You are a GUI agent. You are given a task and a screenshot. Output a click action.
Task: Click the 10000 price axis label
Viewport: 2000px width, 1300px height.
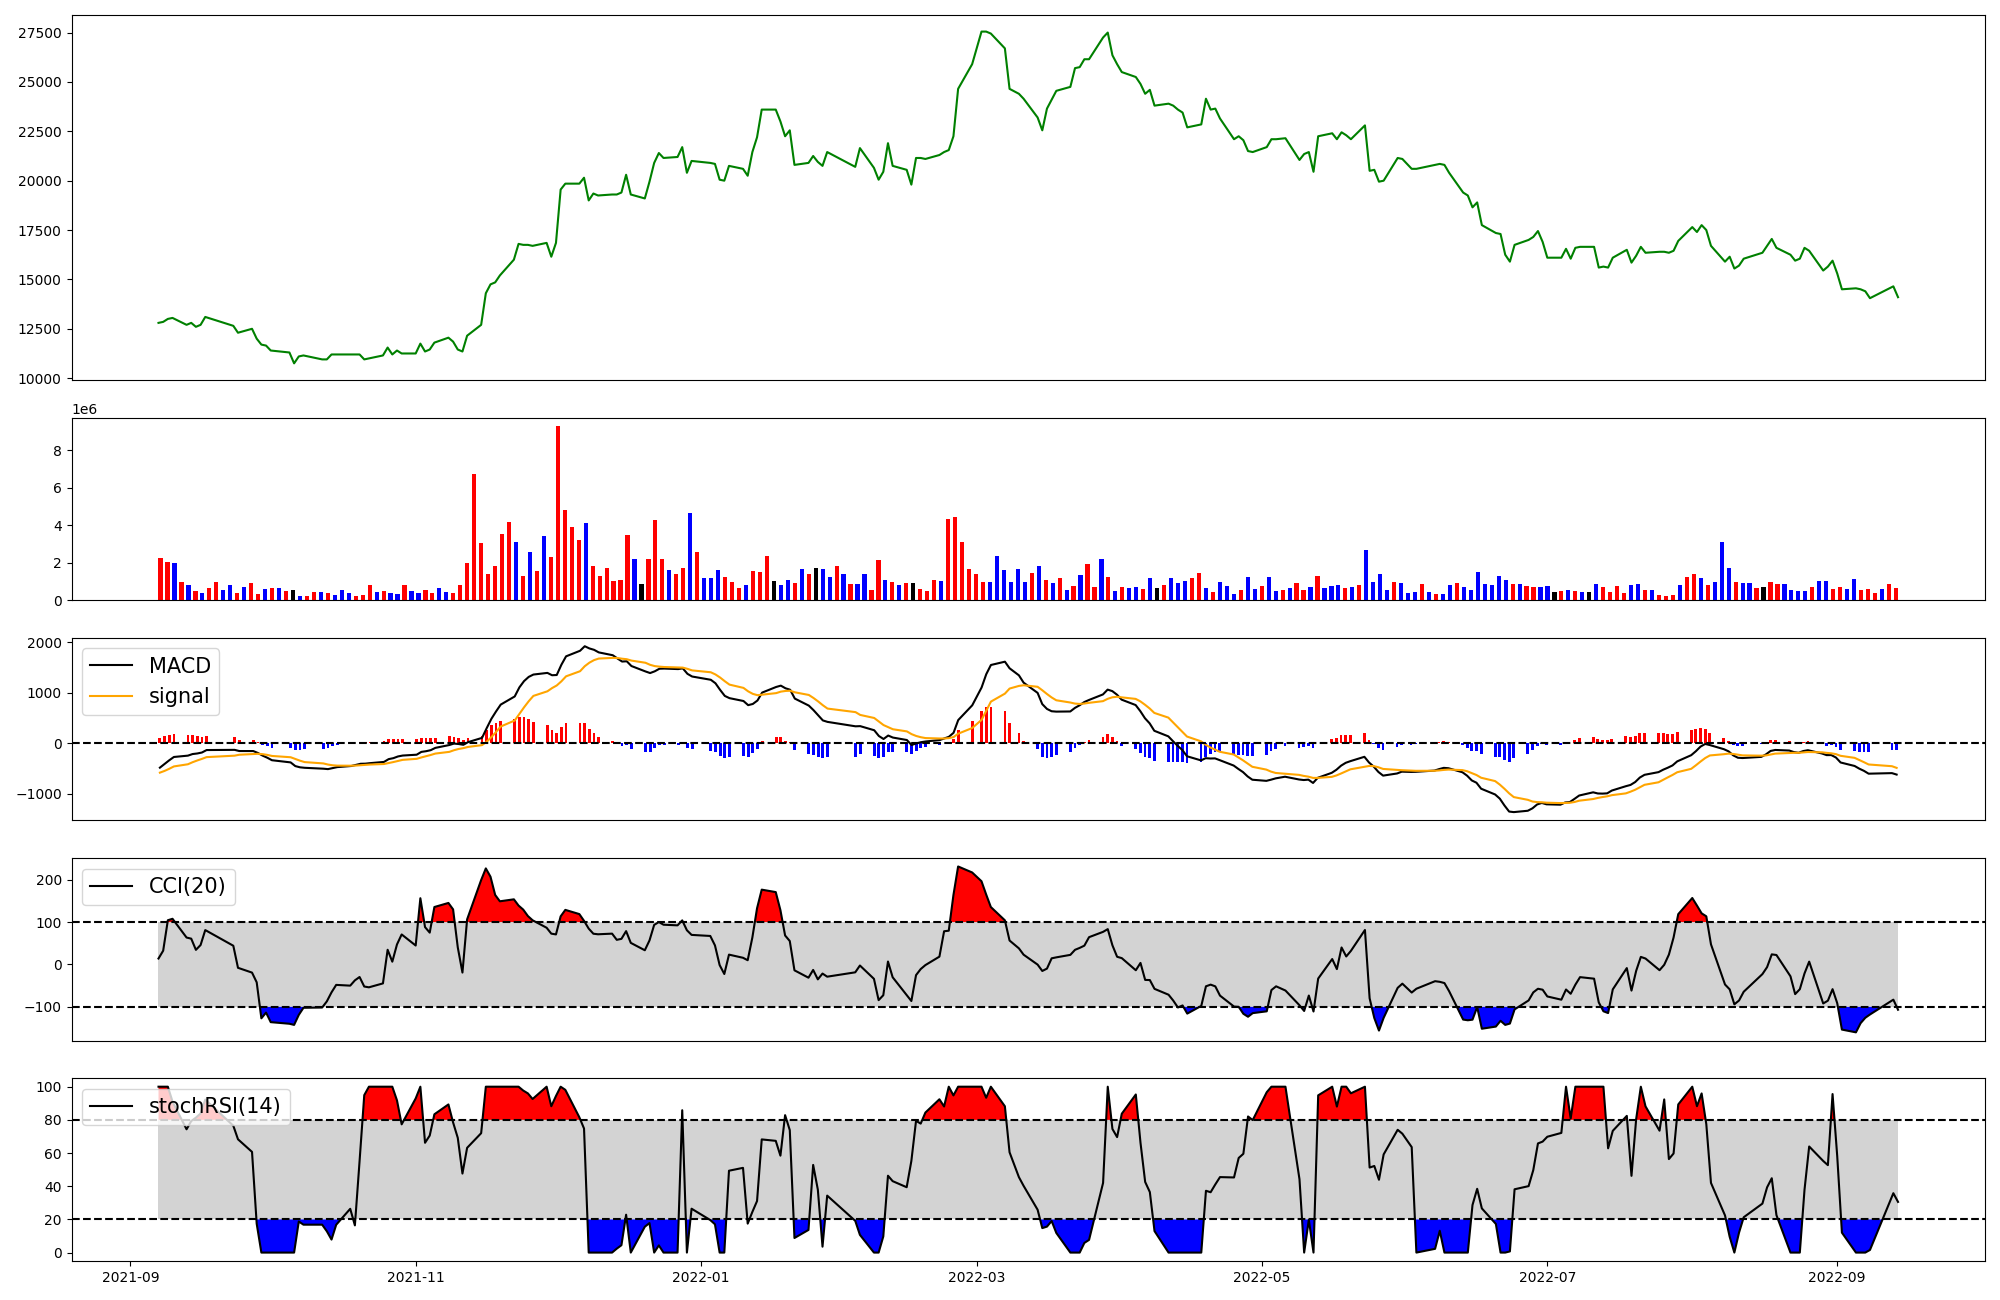click(40, 379)
